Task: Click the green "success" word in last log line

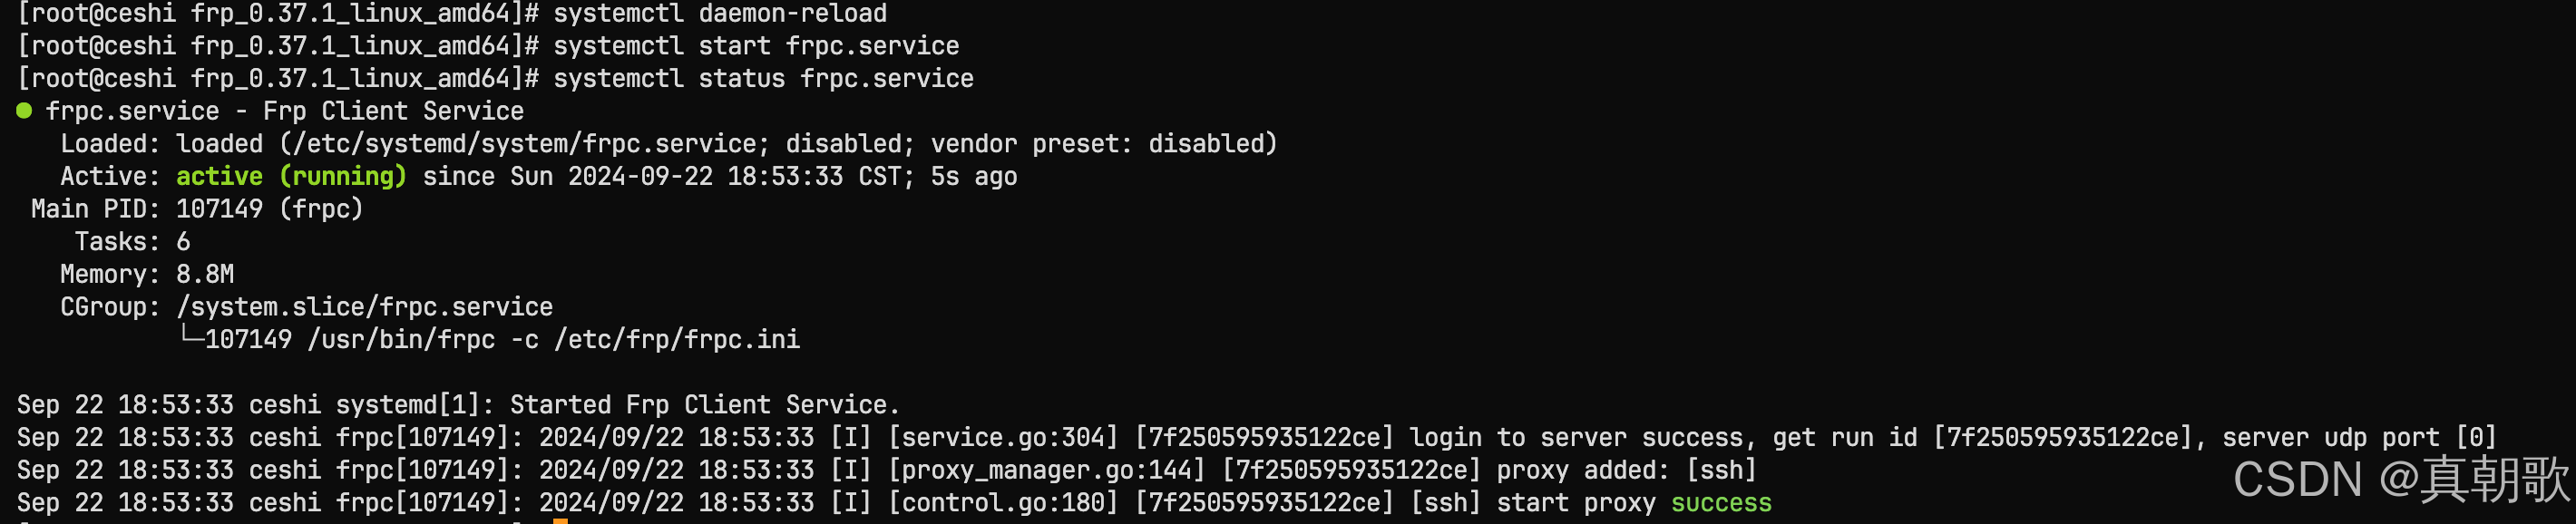Action: point(1720,503)
